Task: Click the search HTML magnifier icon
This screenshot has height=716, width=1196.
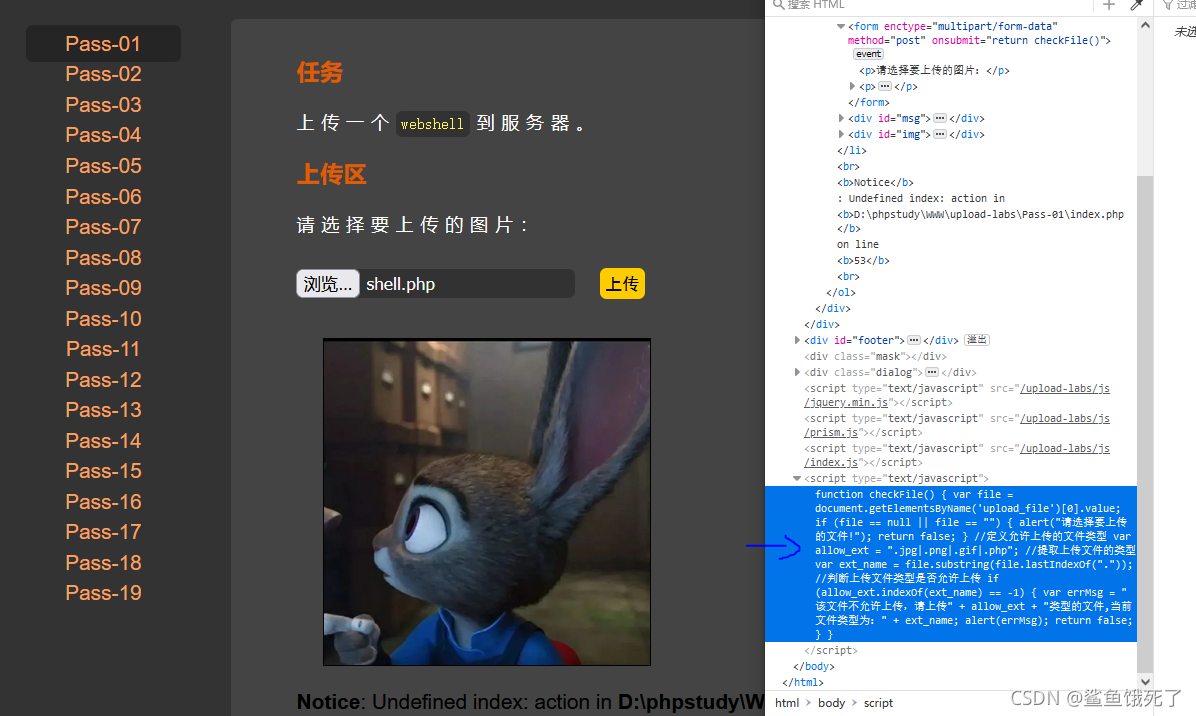Action: coord(778,5)
